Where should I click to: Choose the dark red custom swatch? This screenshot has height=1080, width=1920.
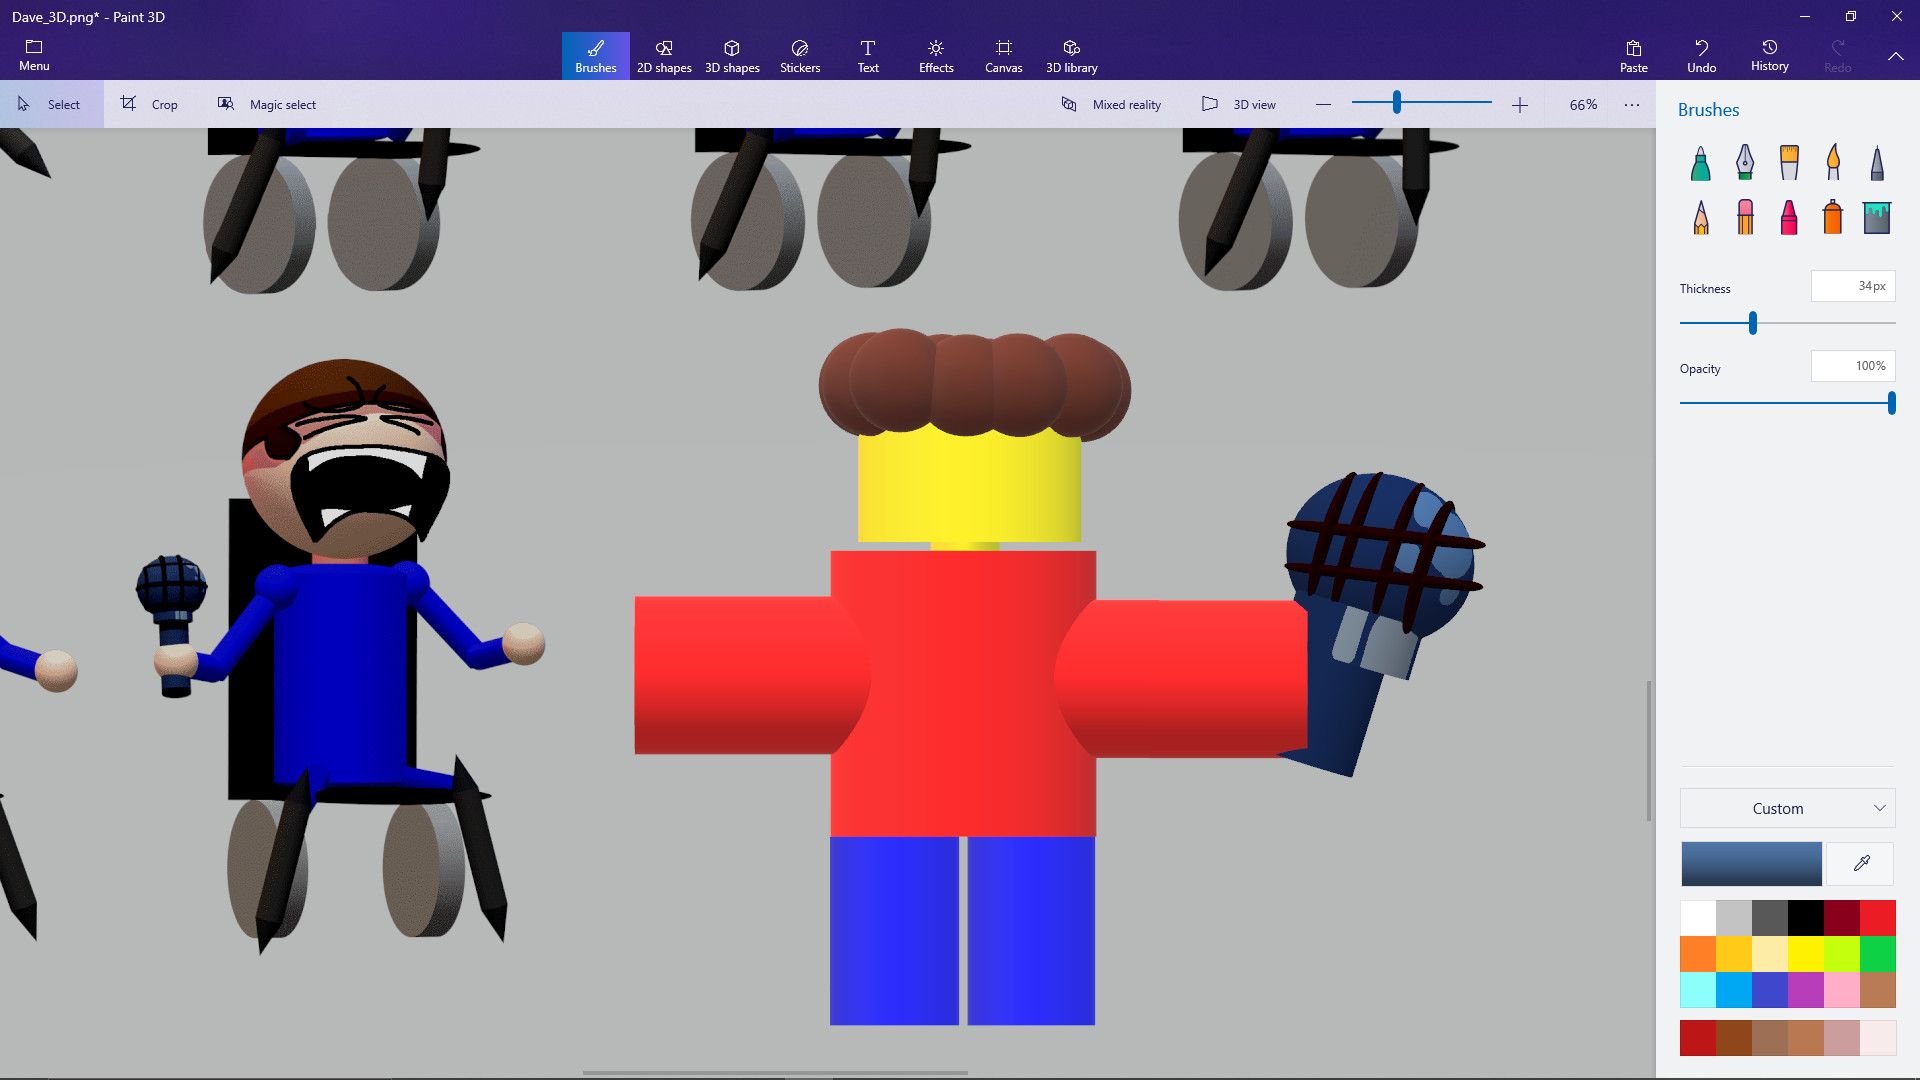point(1698,1038)
